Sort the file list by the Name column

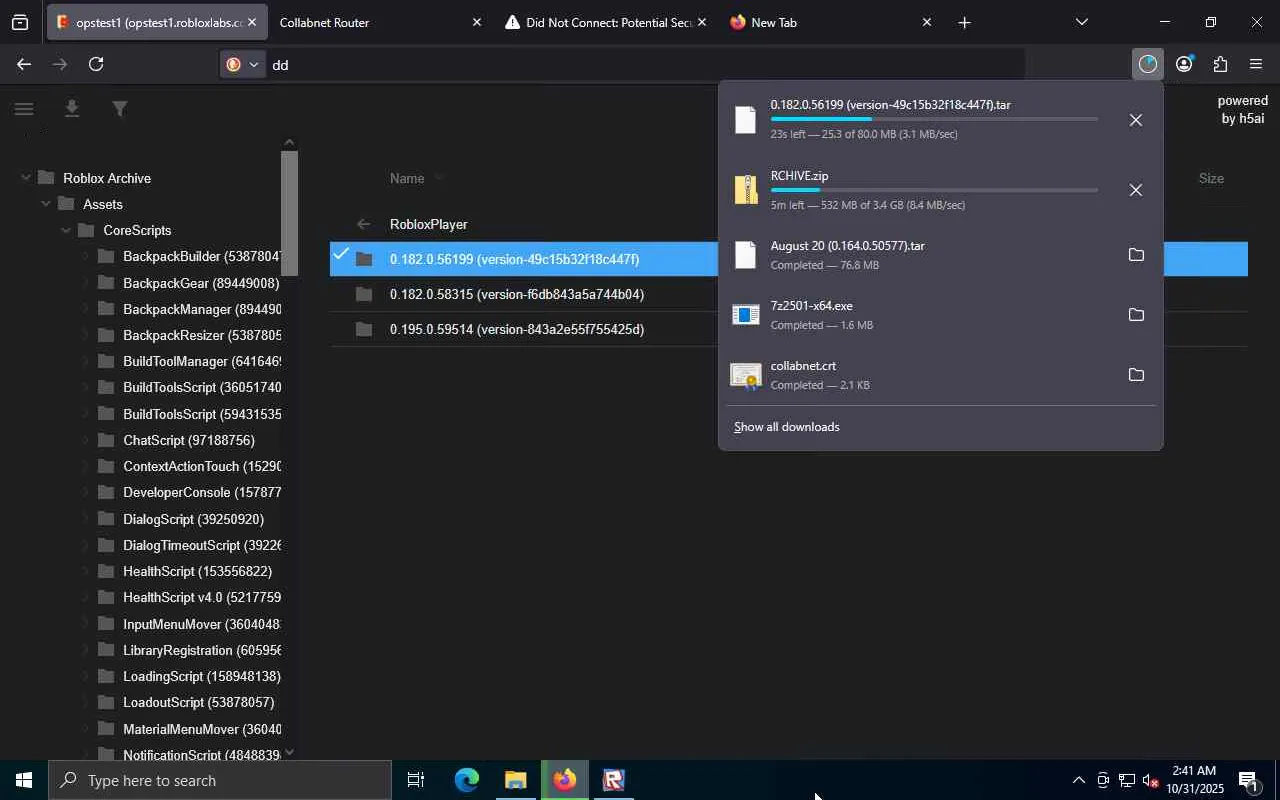pos(407,178)
